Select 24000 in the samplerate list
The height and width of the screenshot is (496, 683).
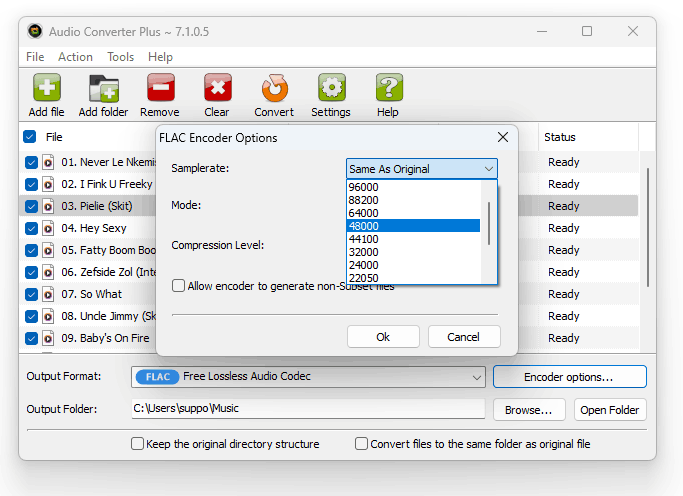[x=413, y=265]
